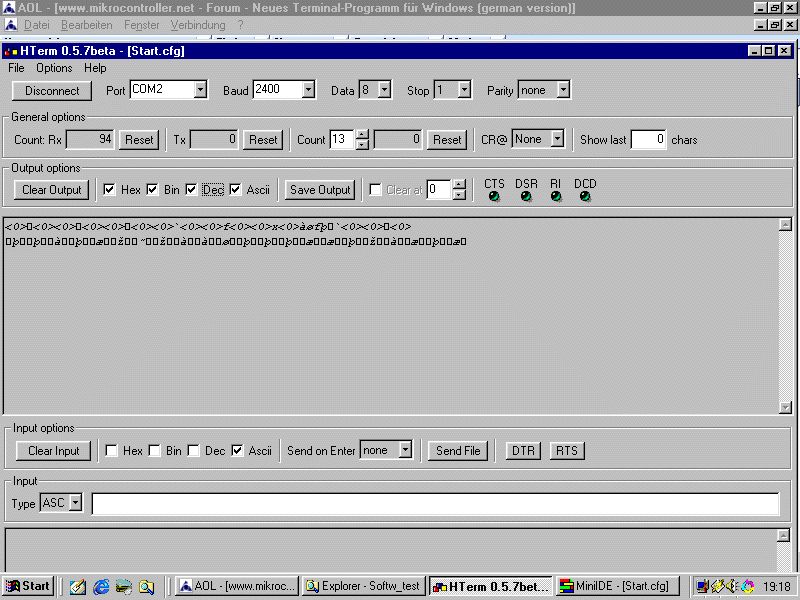Click the ASCII input text field
Viewport: 800px width, 600px height.
click(436, 504)
